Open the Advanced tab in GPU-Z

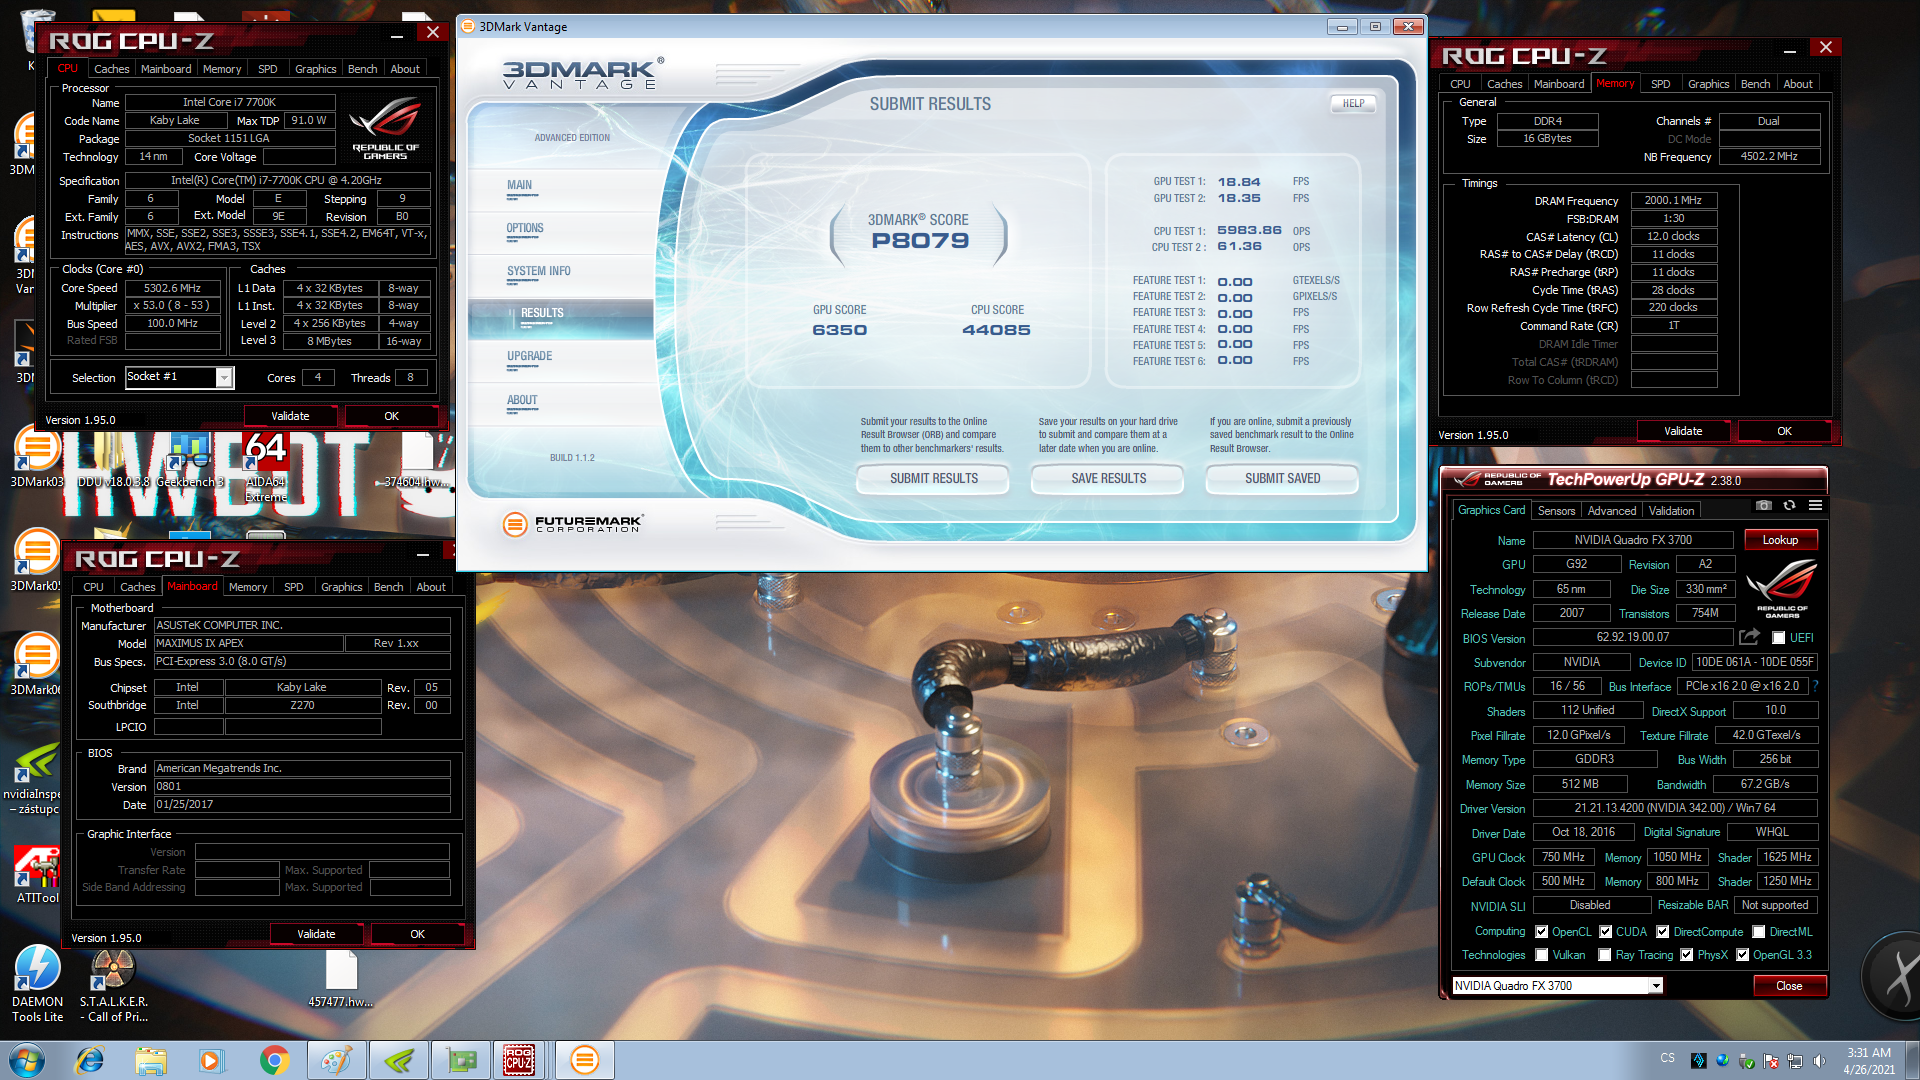click(x=1612, y=511)
